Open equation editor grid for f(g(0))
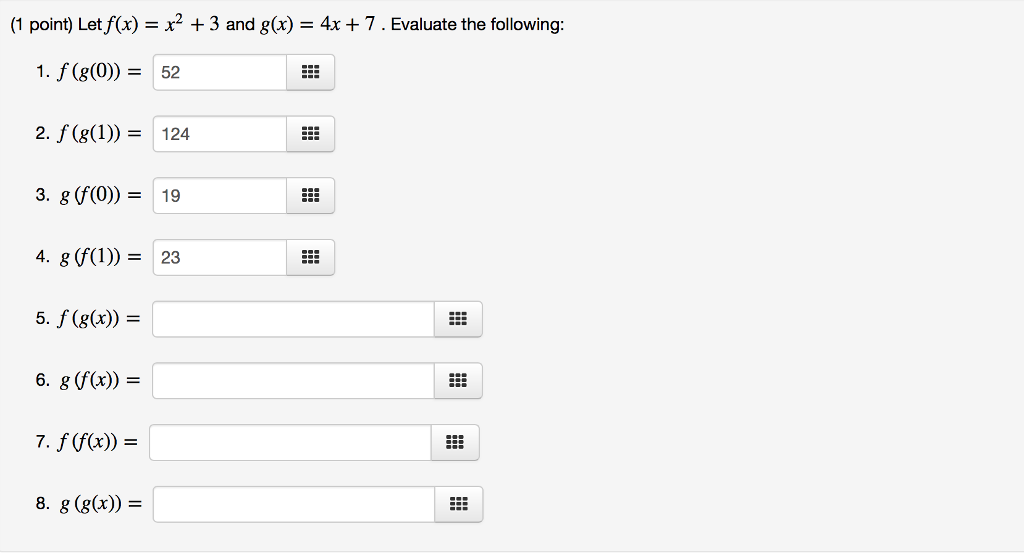The width and height of the screenshot is (1024, 553). point(310,72)
